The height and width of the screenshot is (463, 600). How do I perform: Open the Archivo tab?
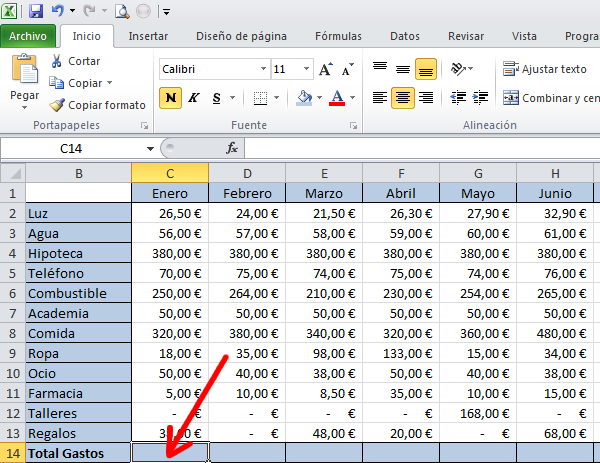28,36
